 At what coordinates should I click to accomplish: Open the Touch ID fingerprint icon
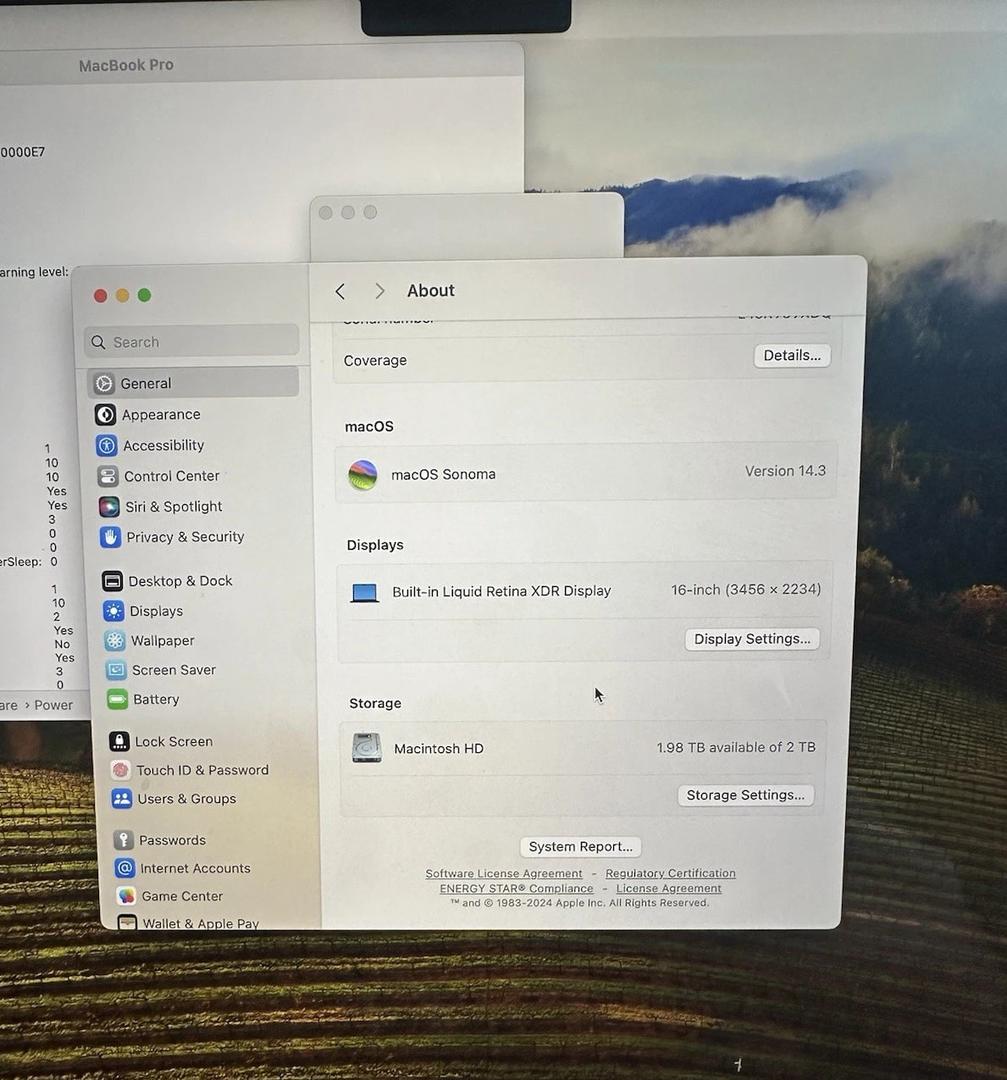pyautogui.click(x=121, y=770)
